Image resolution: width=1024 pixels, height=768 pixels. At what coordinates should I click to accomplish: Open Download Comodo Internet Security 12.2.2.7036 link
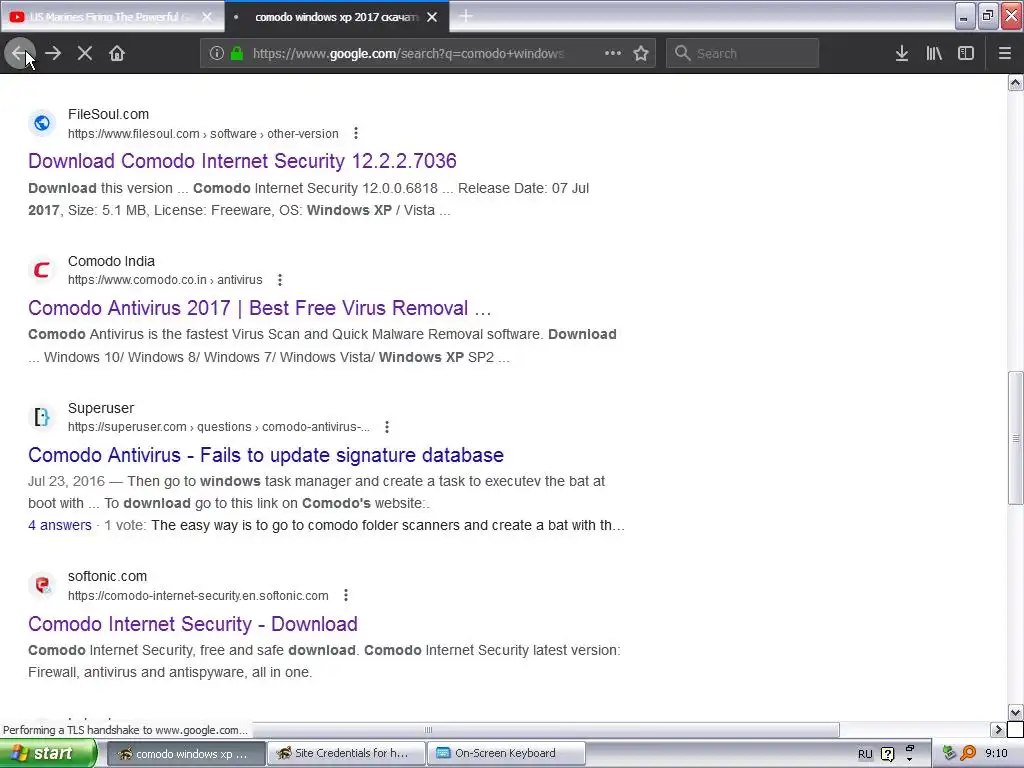click(x=242, y=161)
